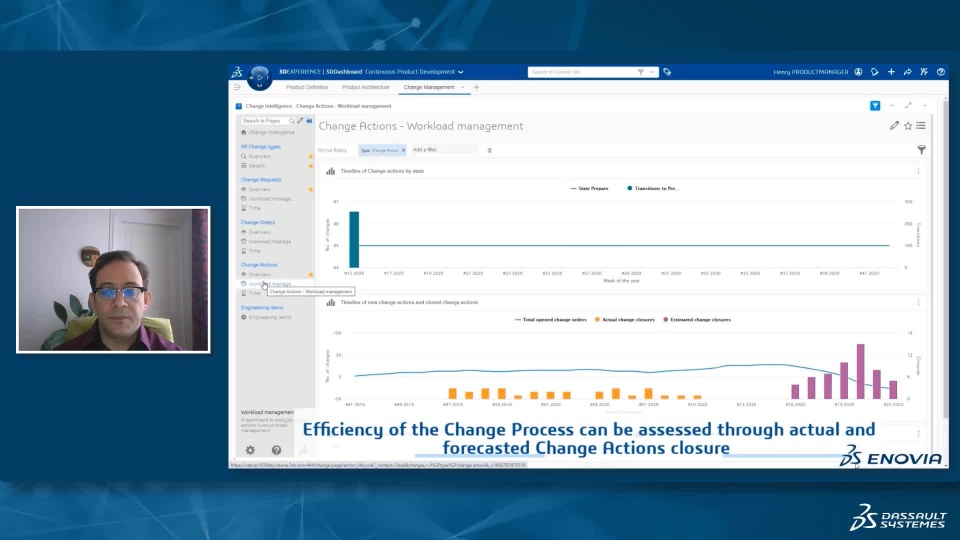Click the teal bar at week #15 2020
The image size is (960, 540).
click(354, 239)
